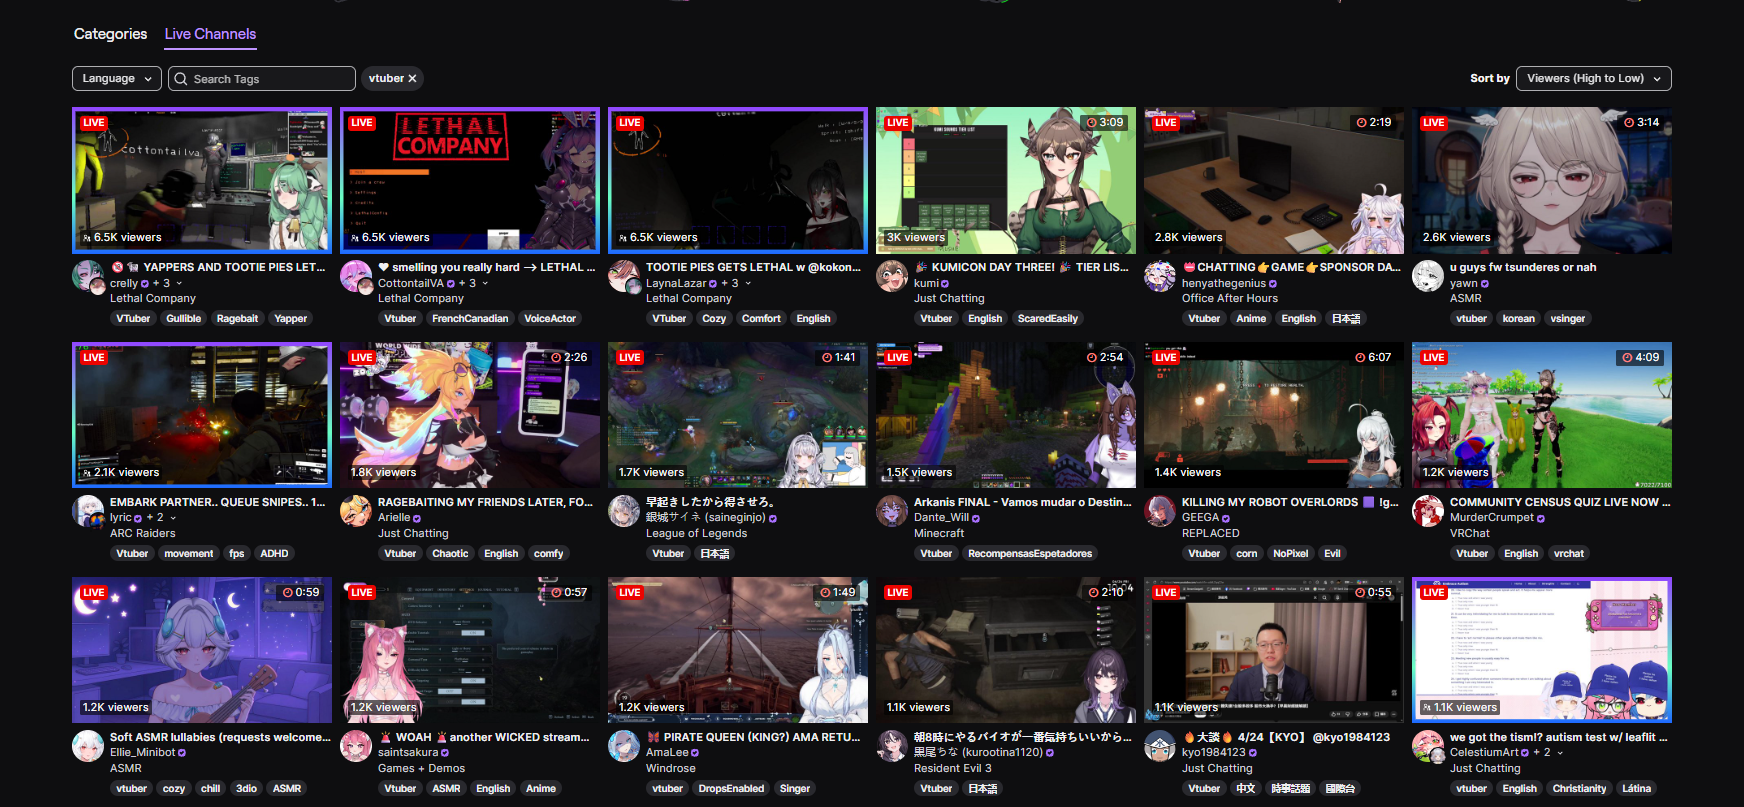Open CelestiumArt's channel avatar
This screenshot has height=807, width=1744.
[1429, 746]
